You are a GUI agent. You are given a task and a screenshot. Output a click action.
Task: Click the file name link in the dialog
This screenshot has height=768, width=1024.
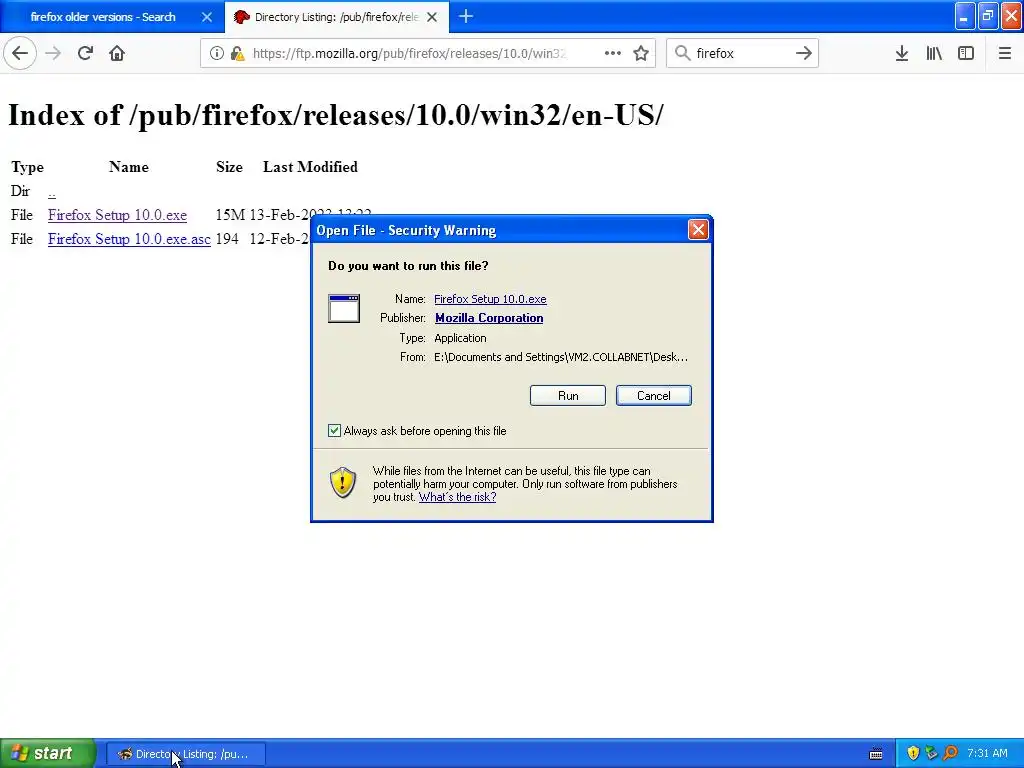[x=490, y=299]
